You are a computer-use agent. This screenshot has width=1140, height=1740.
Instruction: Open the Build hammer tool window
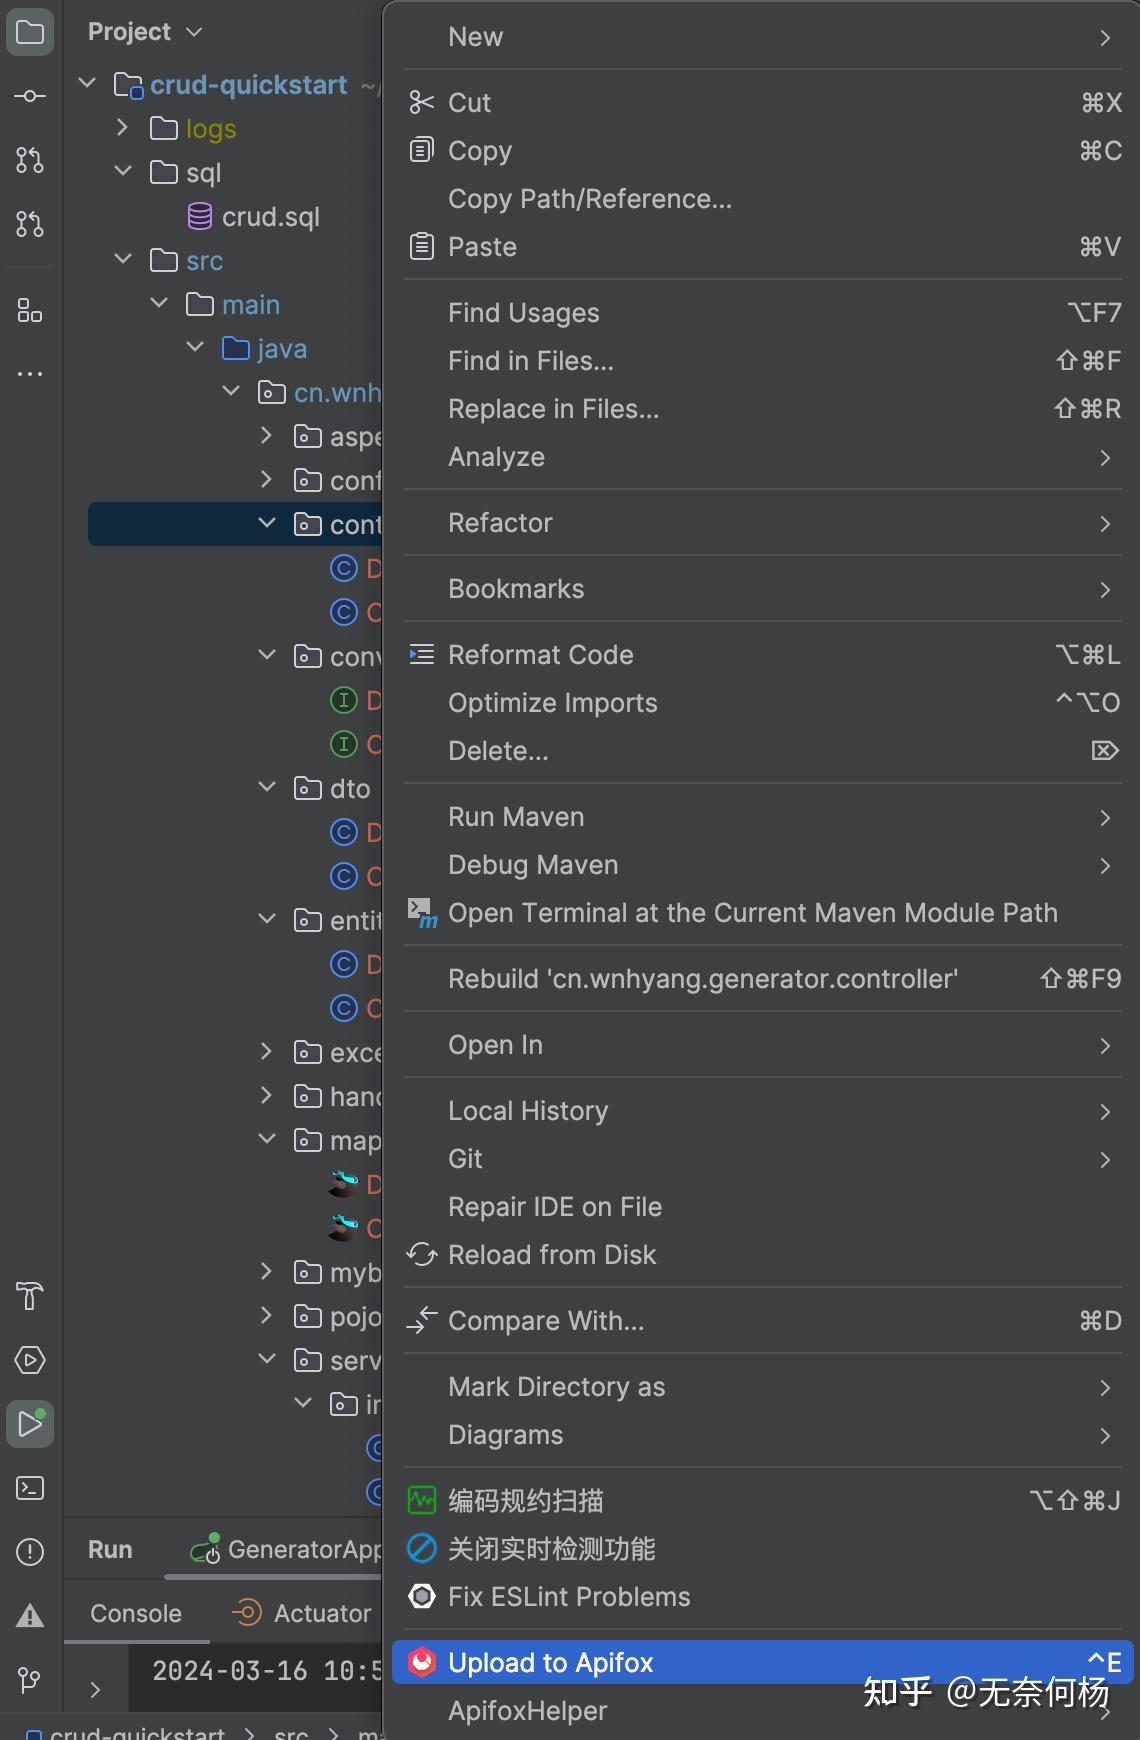point(30,1296)
